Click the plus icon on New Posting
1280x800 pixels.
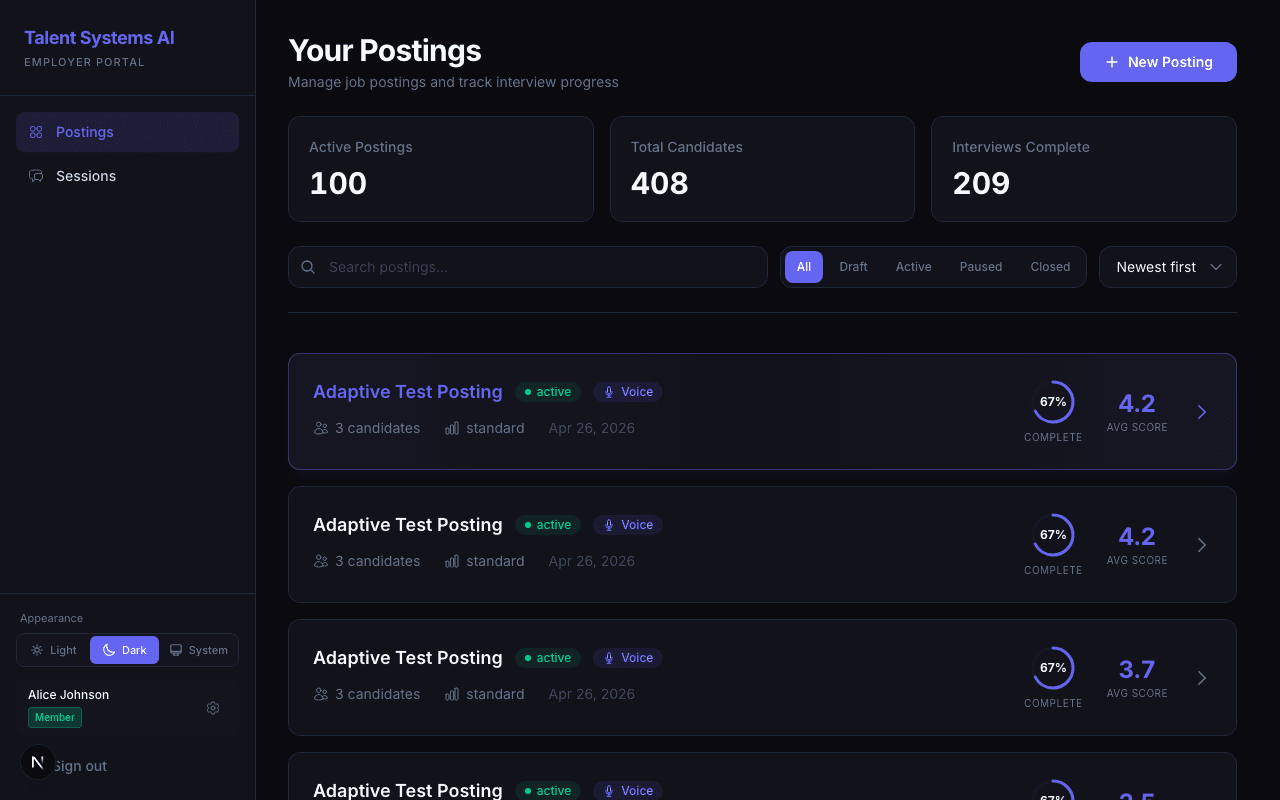[1112, 62]
